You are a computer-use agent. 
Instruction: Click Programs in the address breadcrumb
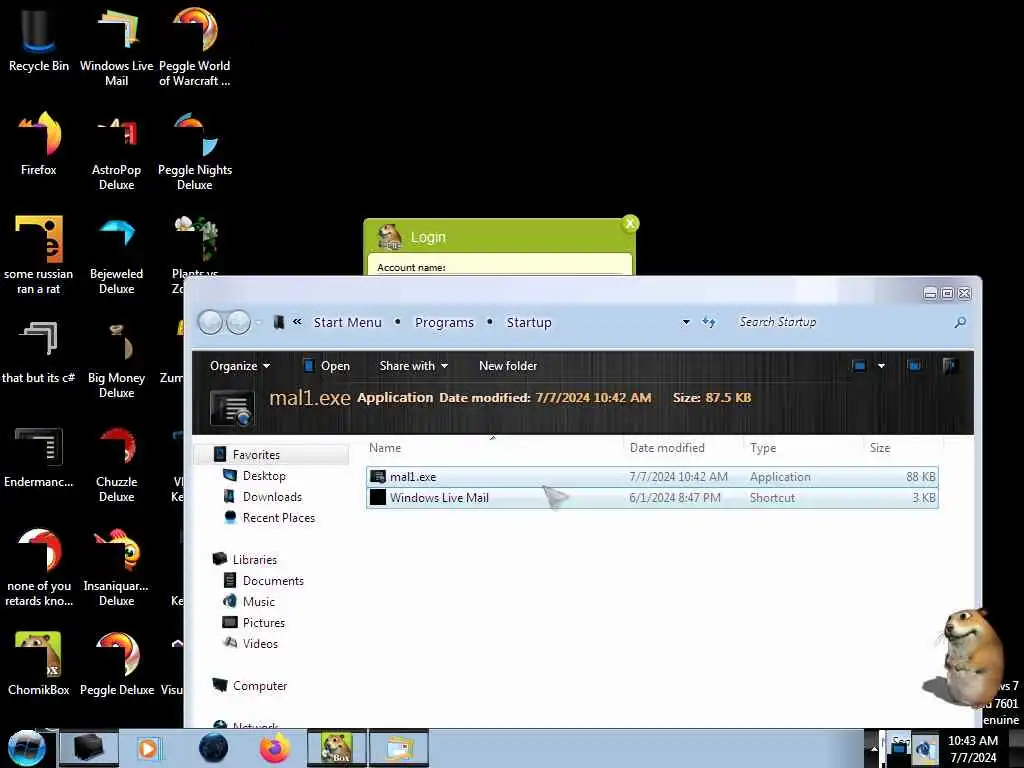point(444,323)
